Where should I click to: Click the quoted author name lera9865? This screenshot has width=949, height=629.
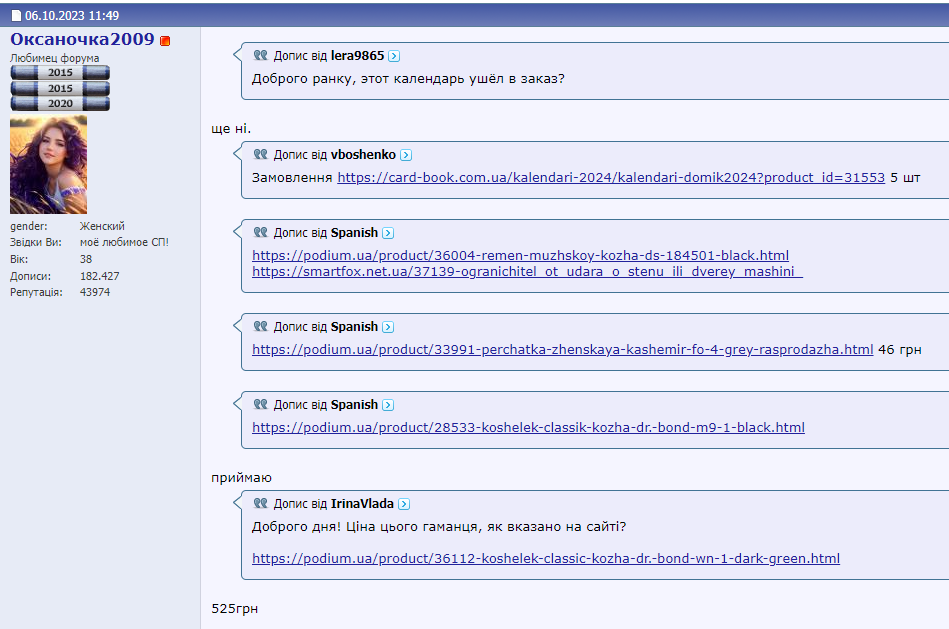tap(358, 56)
